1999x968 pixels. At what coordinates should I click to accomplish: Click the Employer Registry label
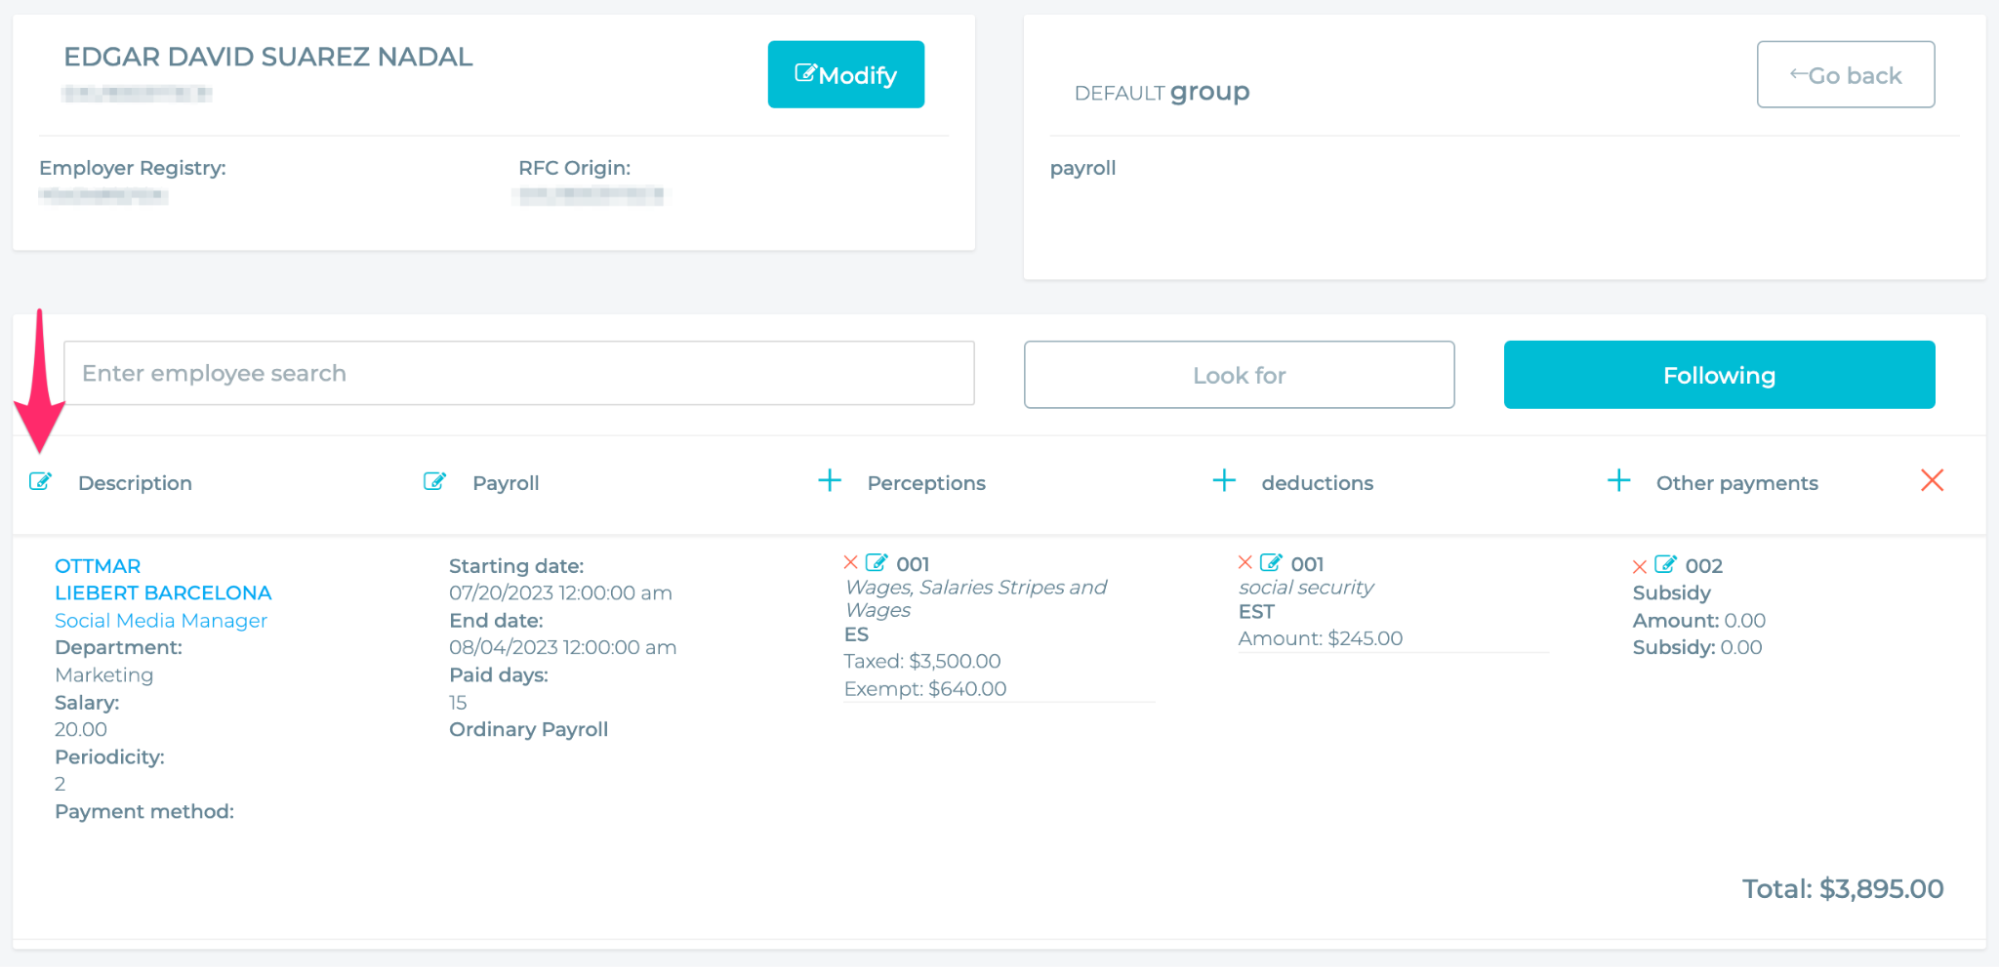point(132,168)
